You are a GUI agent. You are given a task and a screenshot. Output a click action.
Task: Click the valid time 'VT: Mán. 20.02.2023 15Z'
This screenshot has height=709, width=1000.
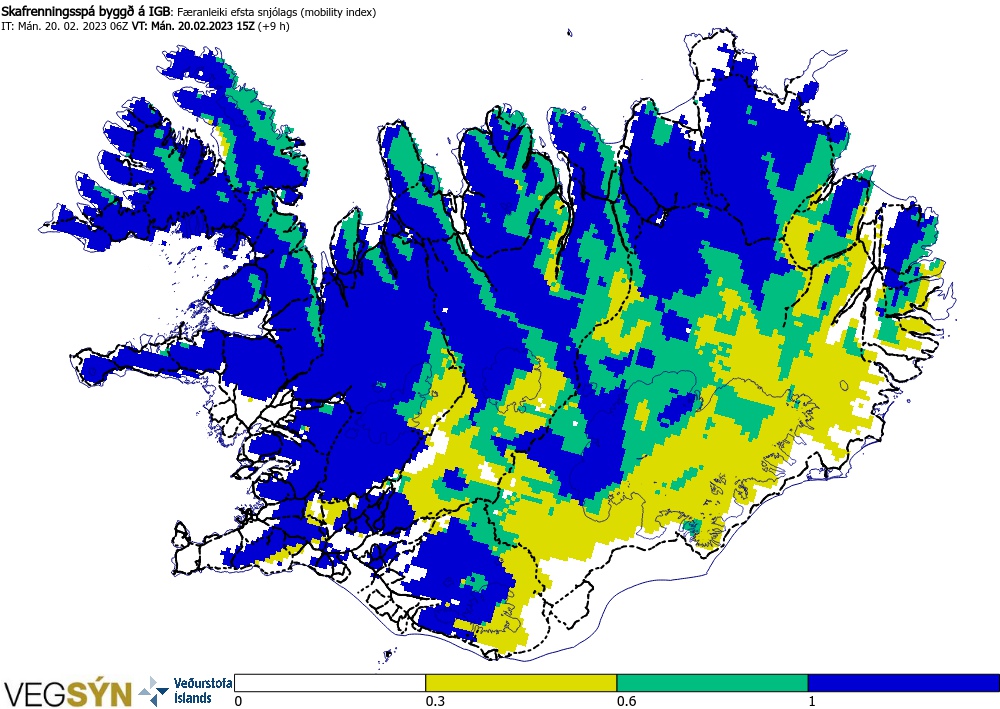(193, 26)
